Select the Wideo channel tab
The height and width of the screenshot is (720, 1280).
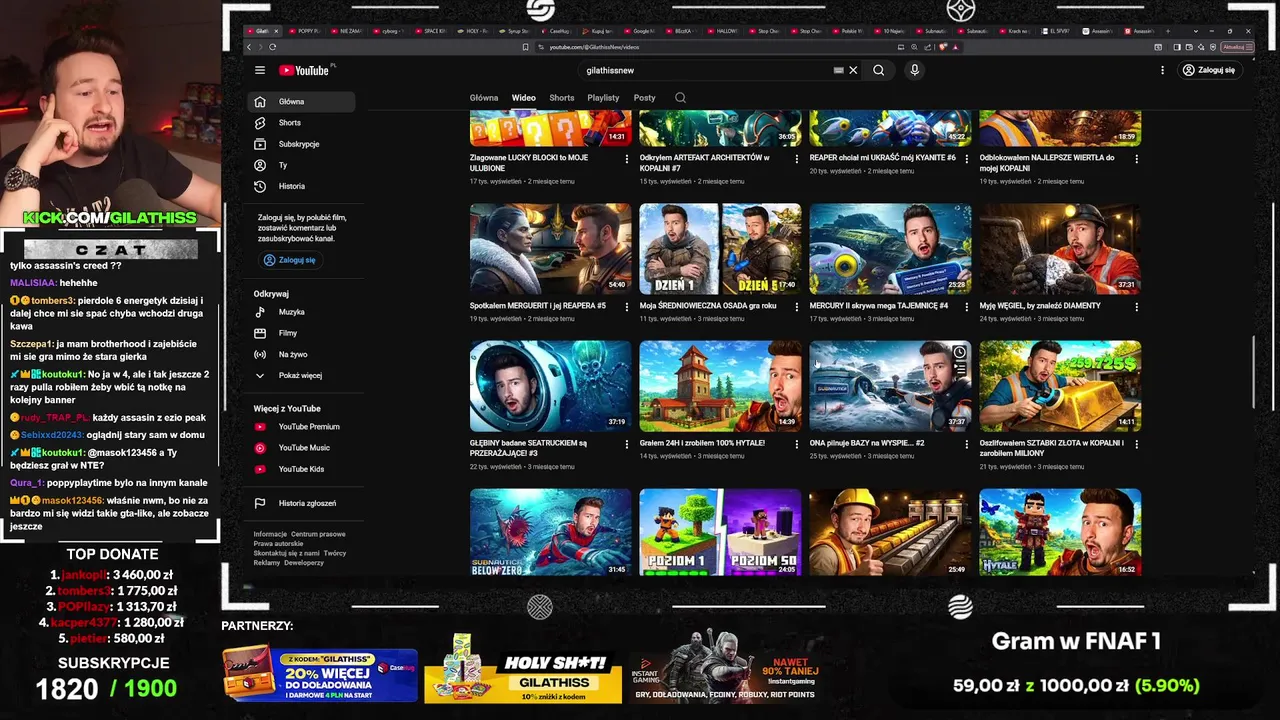(x=524, y=98)
